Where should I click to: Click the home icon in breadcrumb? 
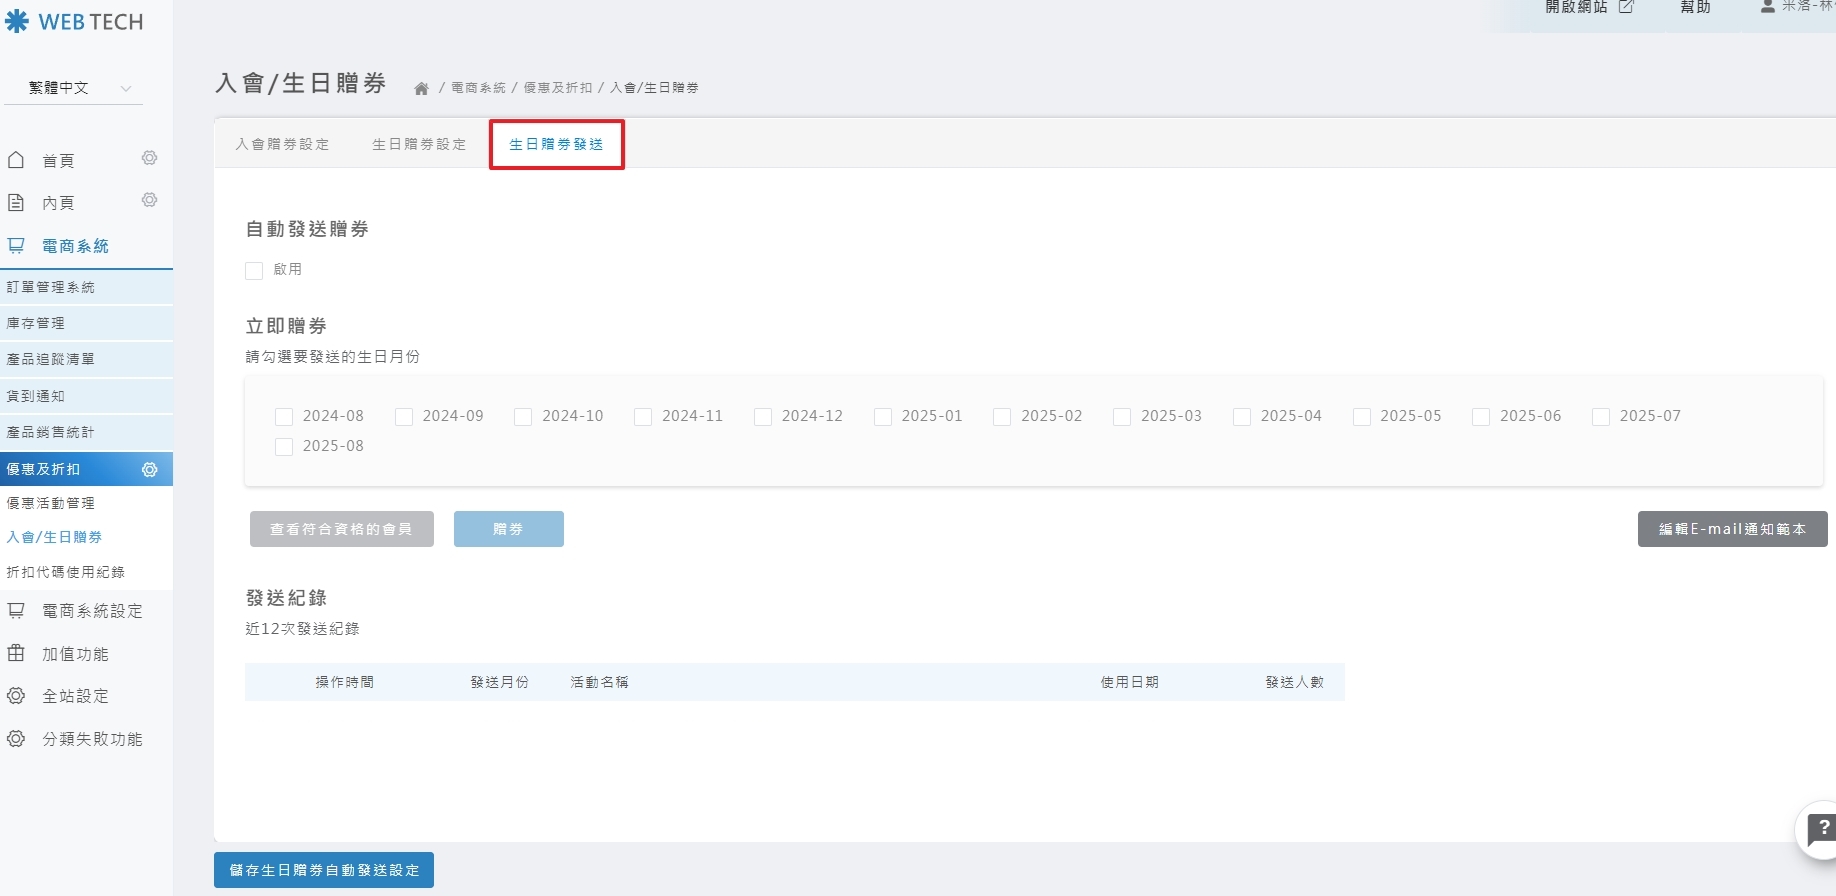[x=421, y=89]
